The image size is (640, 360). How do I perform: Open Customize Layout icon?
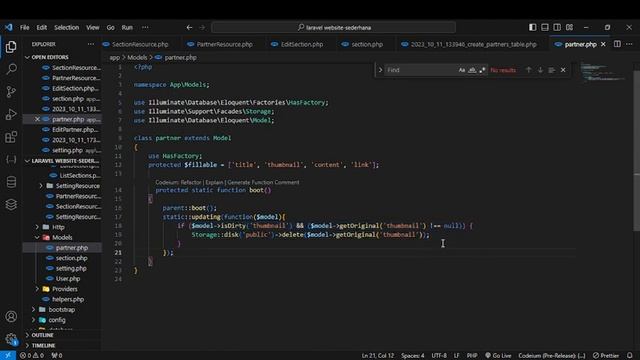[569, 27]
